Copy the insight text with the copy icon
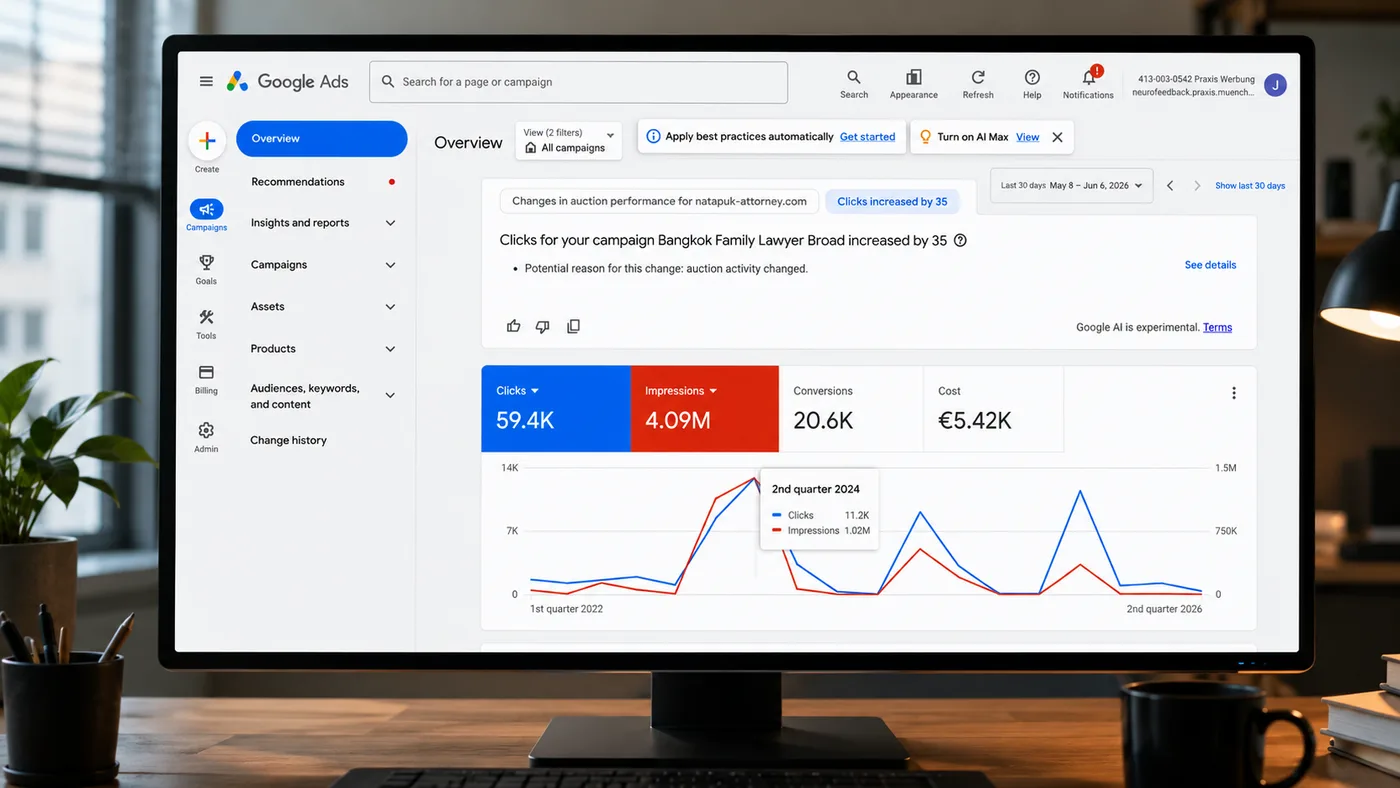The width and height of the screenshot is (1400, 788). tap(573, 326)
